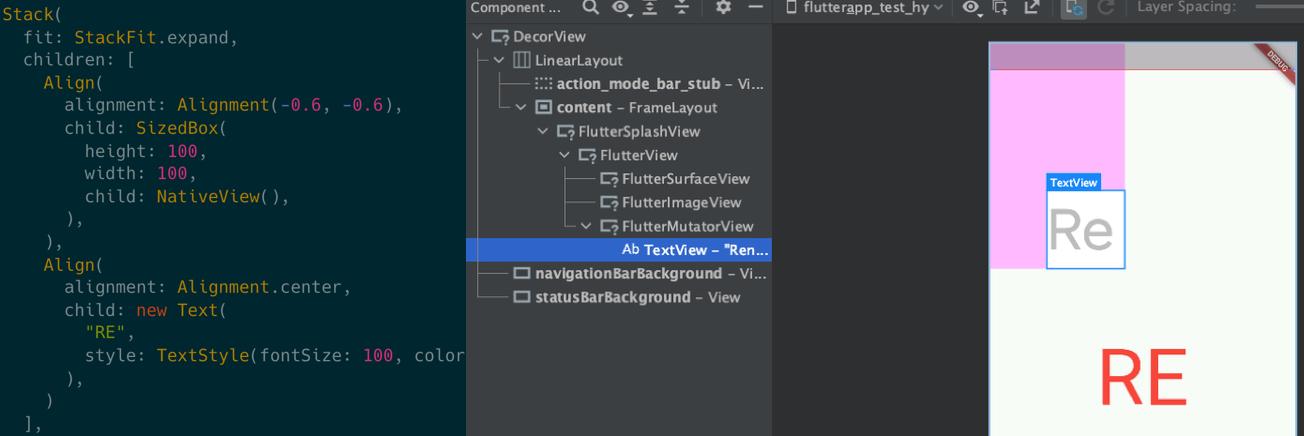
Task: Collapse the DecorView tree node
Action: [478, 37]
